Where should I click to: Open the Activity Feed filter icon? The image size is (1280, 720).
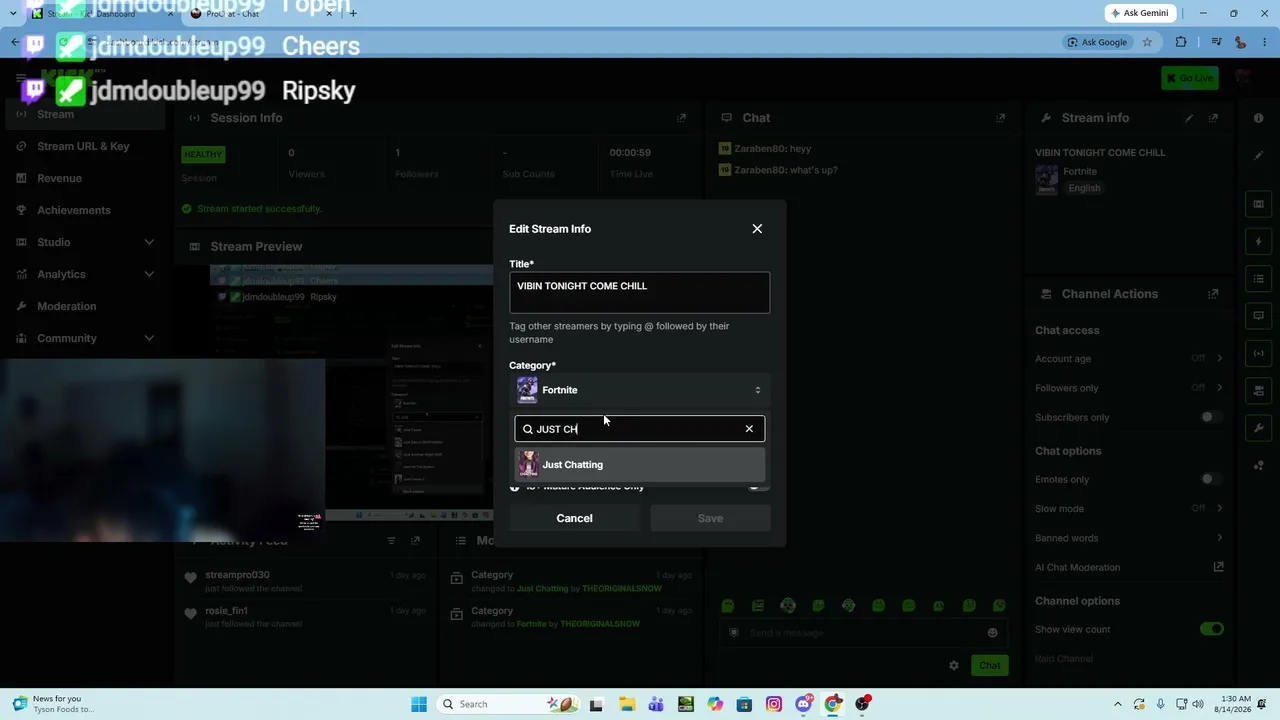click(x=391, y=541)
